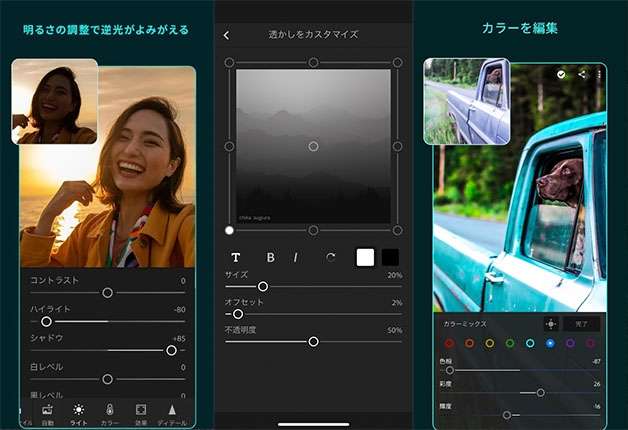
Task: Select middle-right watermark anchor point
Action: click(x=397, y=147)
